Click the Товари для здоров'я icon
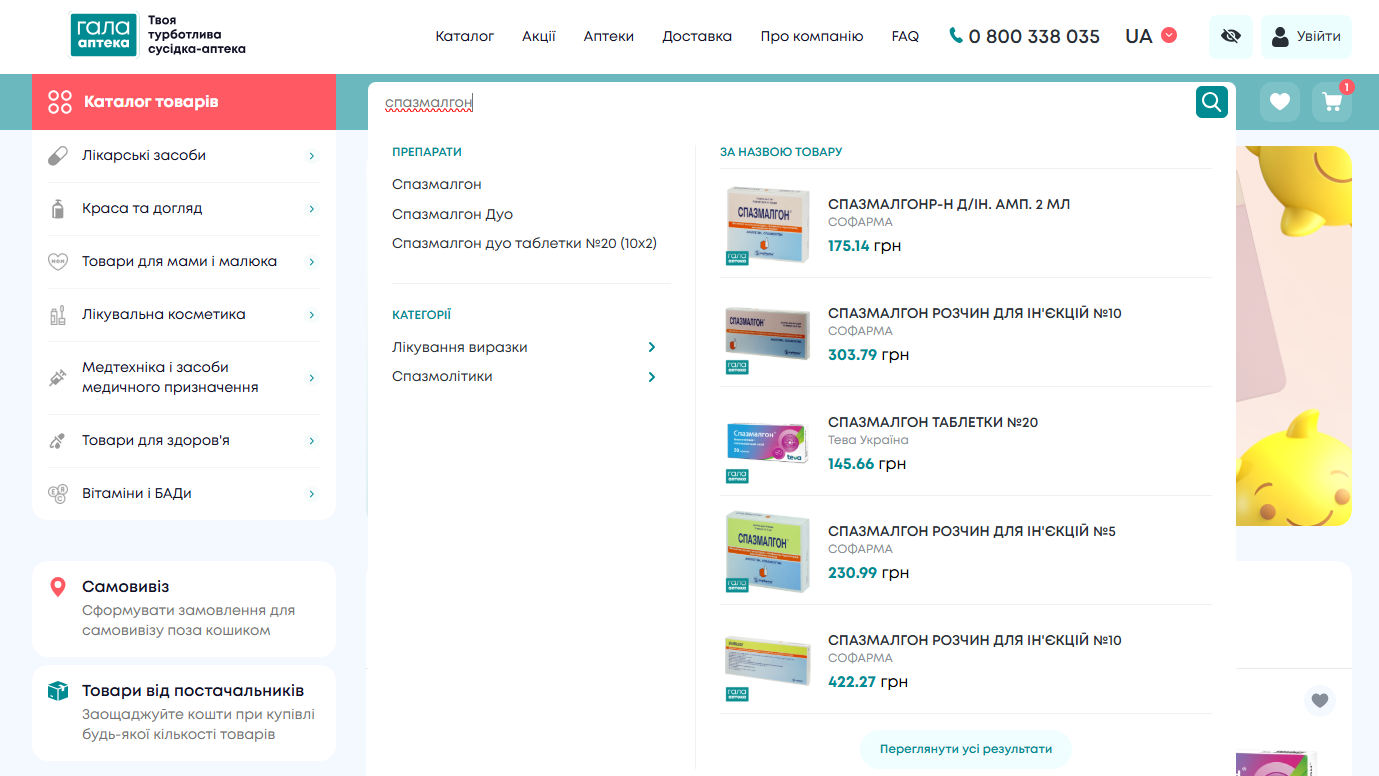The height and width of the screenshot is (776, 1379). click(x=58, y=441)
